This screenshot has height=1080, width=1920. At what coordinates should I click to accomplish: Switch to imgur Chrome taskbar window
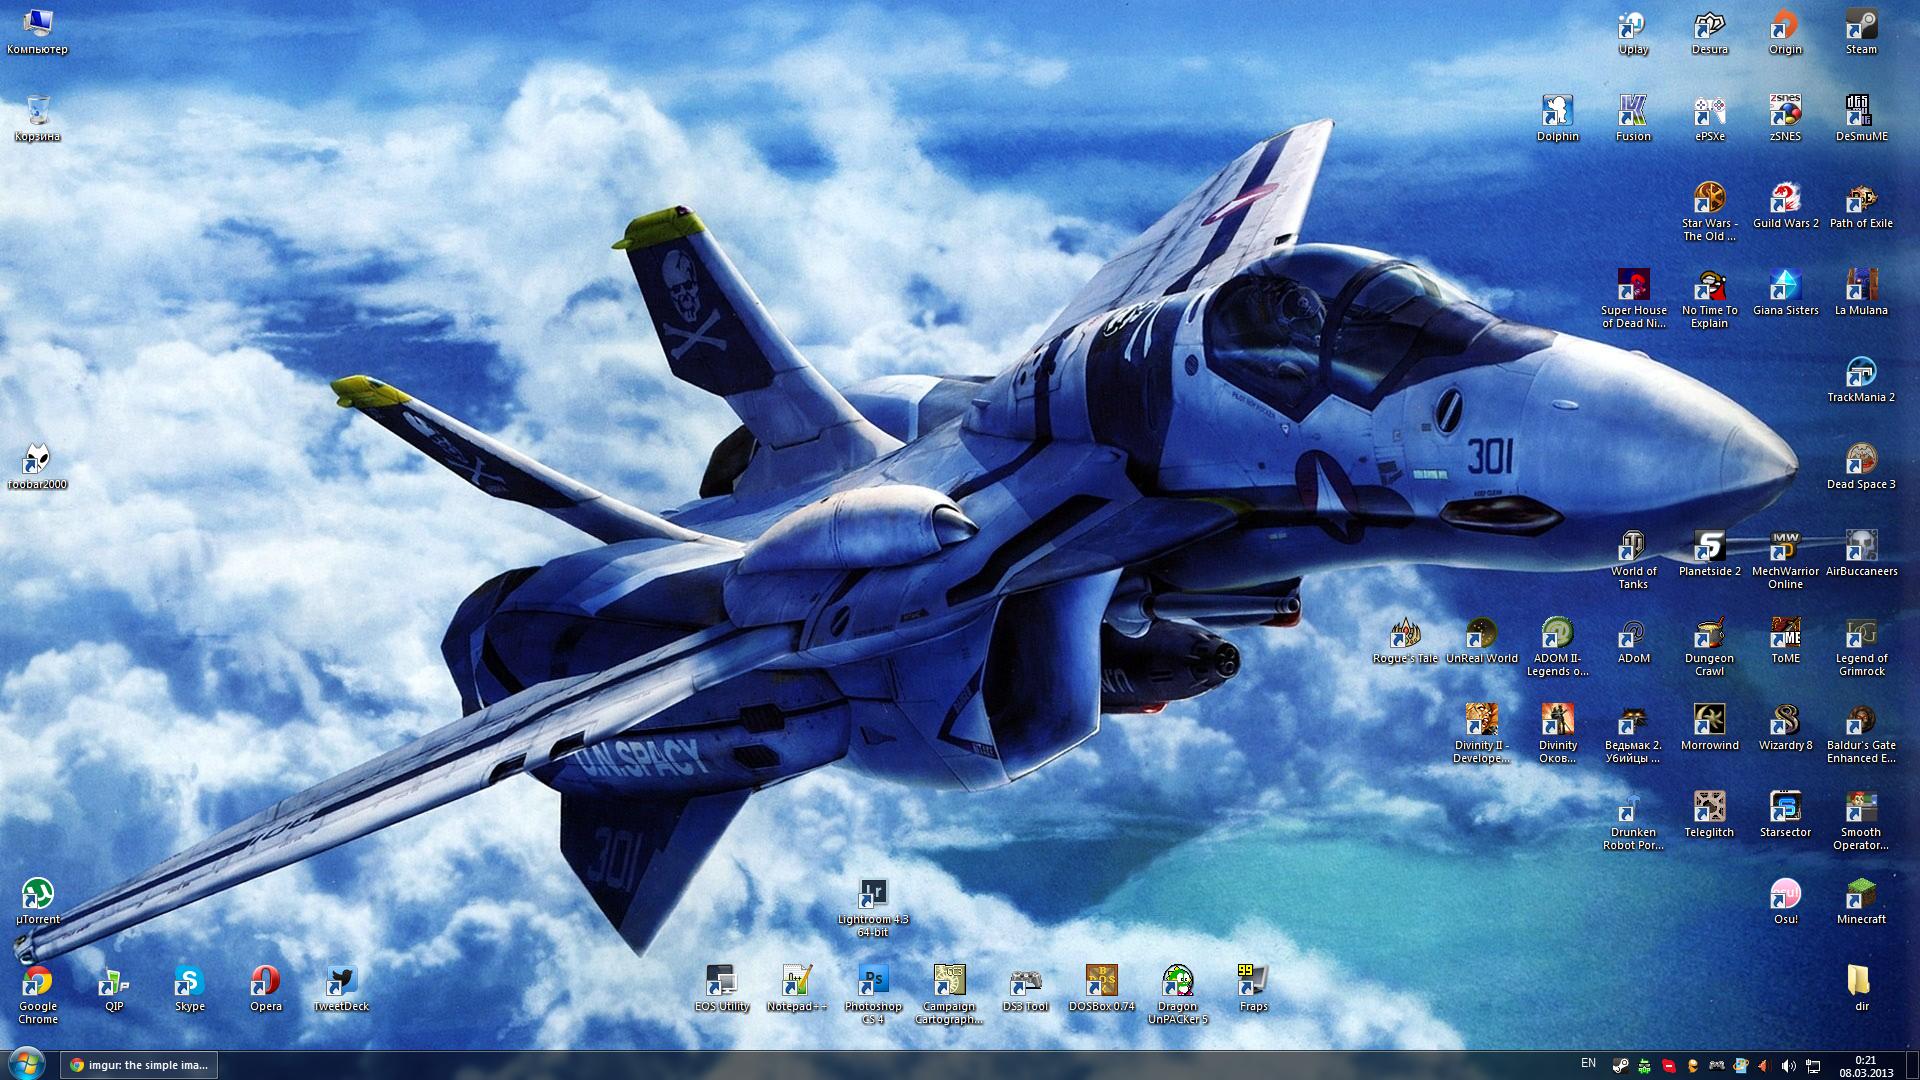pyautogui.click(x=139, y=1065)
